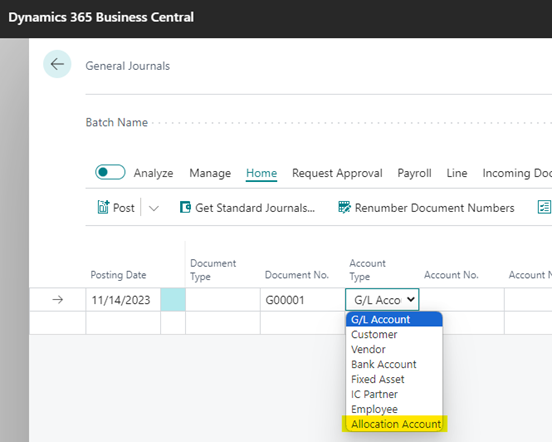
Task: Go back using the circular arrow button
Action: (57, 64)
